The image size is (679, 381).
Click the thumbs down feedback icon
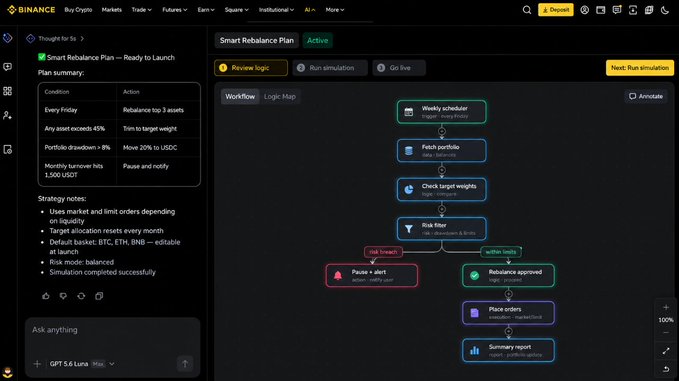point(63,296)
